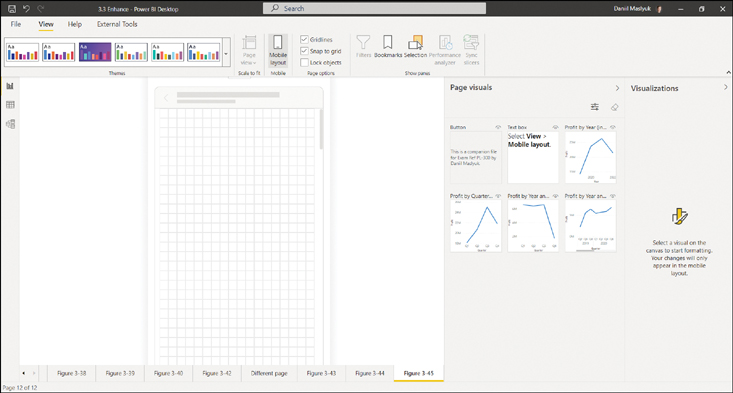This screenshot has height=393, width=733.
Task: Apply the fourth theme swatch
Action: click(131, 52)
